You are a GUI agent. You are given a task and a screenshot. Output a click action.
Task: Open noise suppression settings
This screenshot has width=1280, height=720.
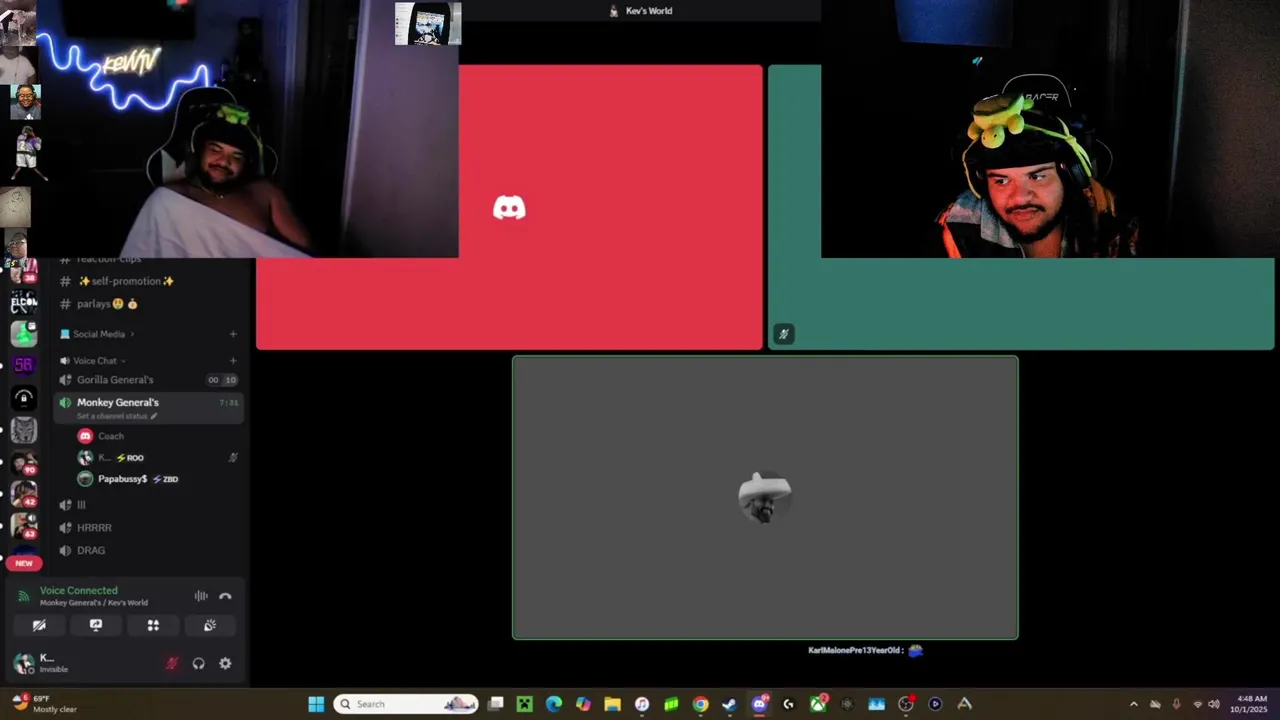pos(201,596)
